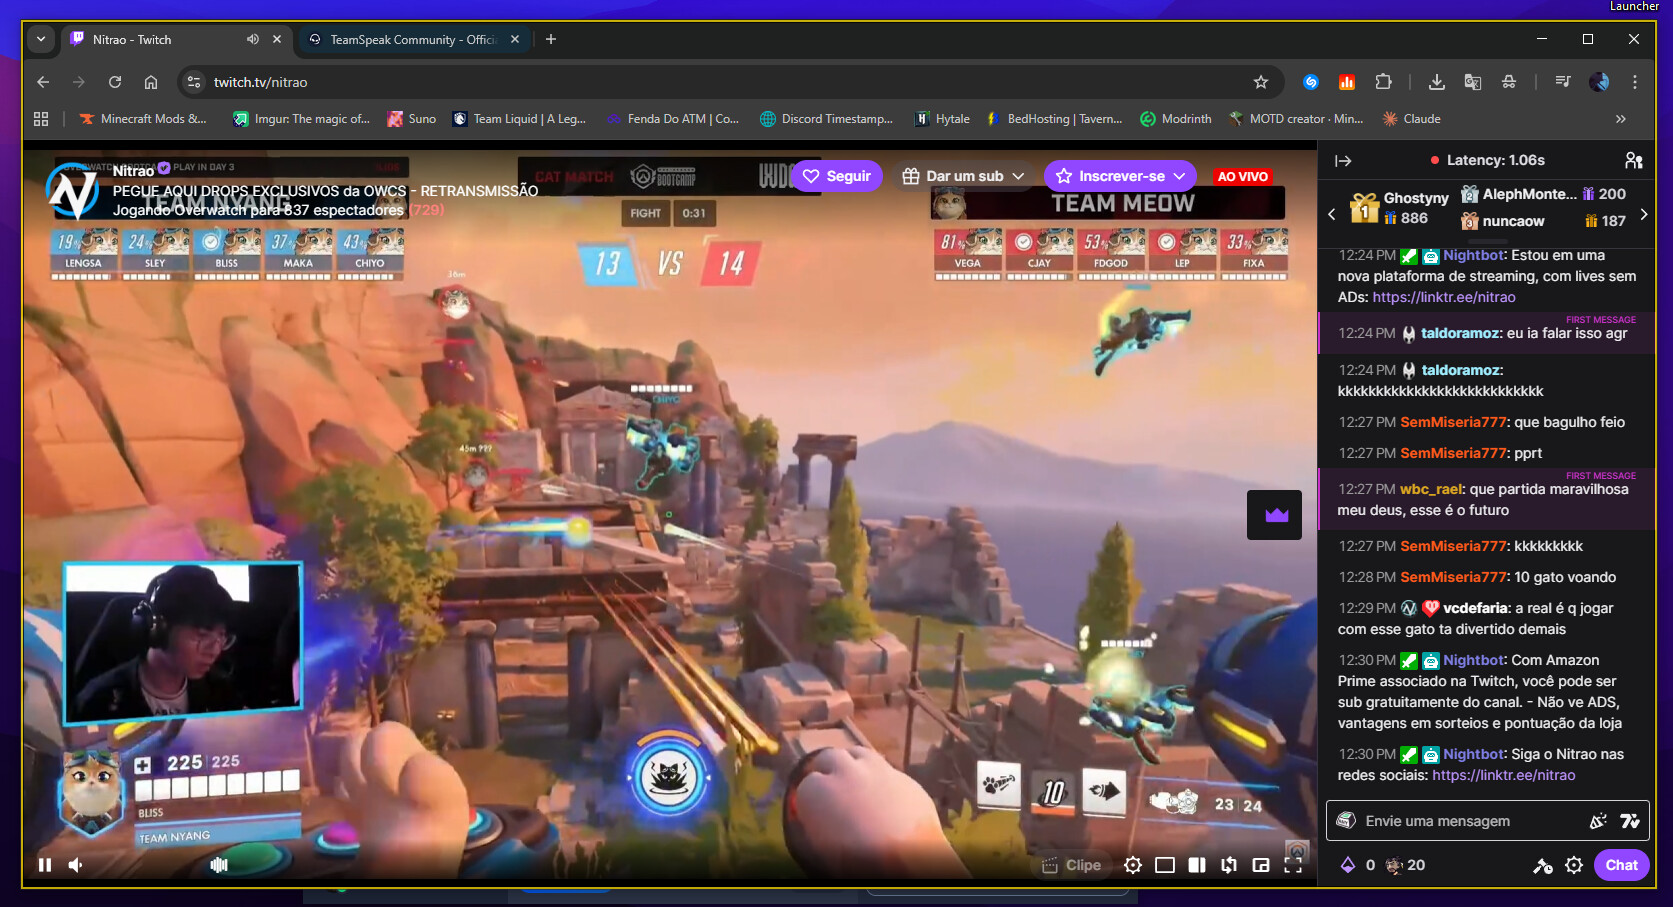Click the Envie uma mensagem field
Screen dimensions: 1673x907
click(x=1470, y=821)
